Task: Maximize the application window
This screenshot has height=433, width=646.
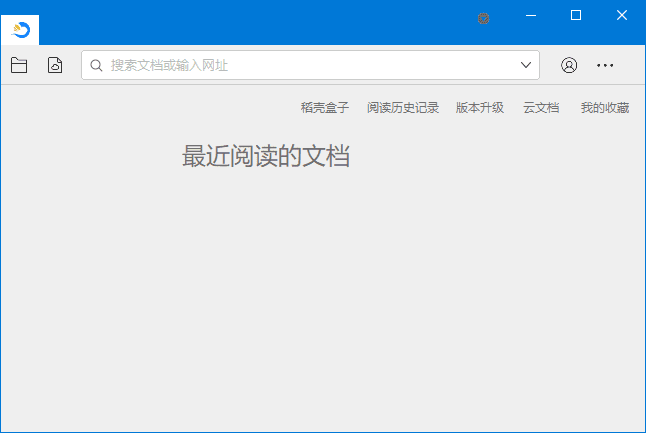Action: pos(576,15)
